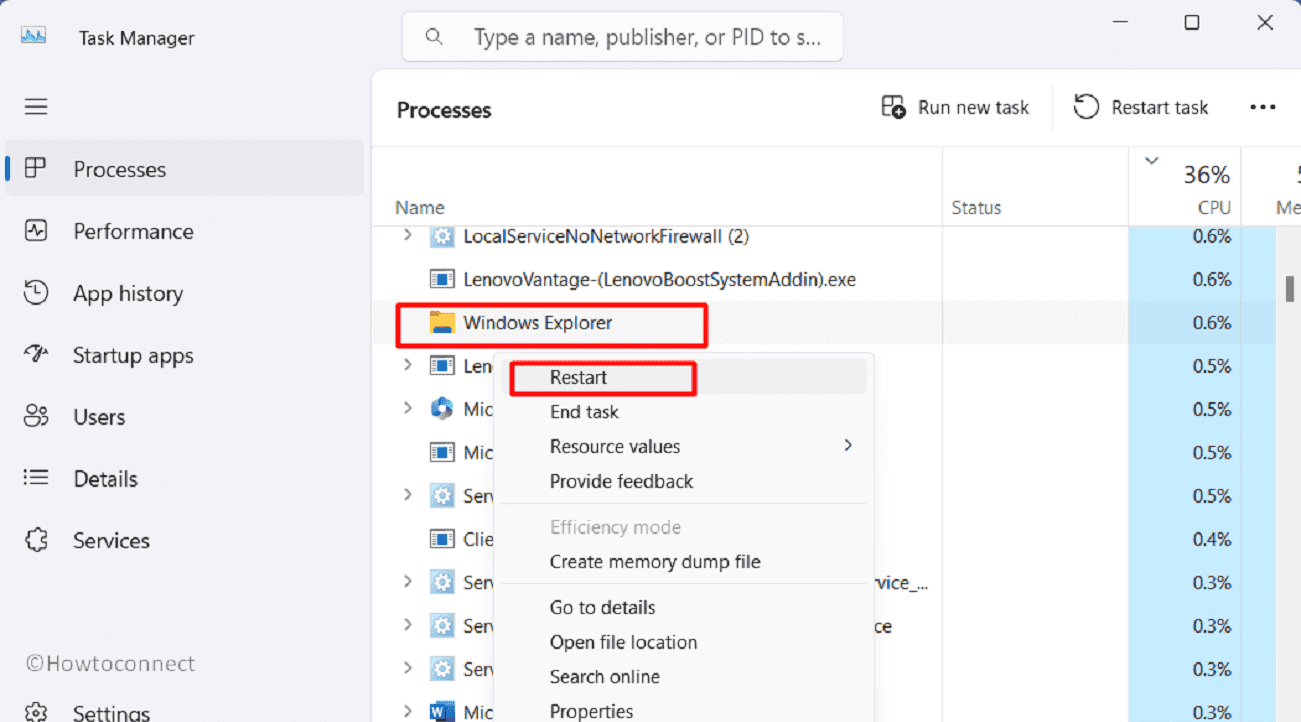Image resolution: width=1301 pixels, height=722 pixels.
Task: Choose Properties in the context menu
Action: point(682,710)
